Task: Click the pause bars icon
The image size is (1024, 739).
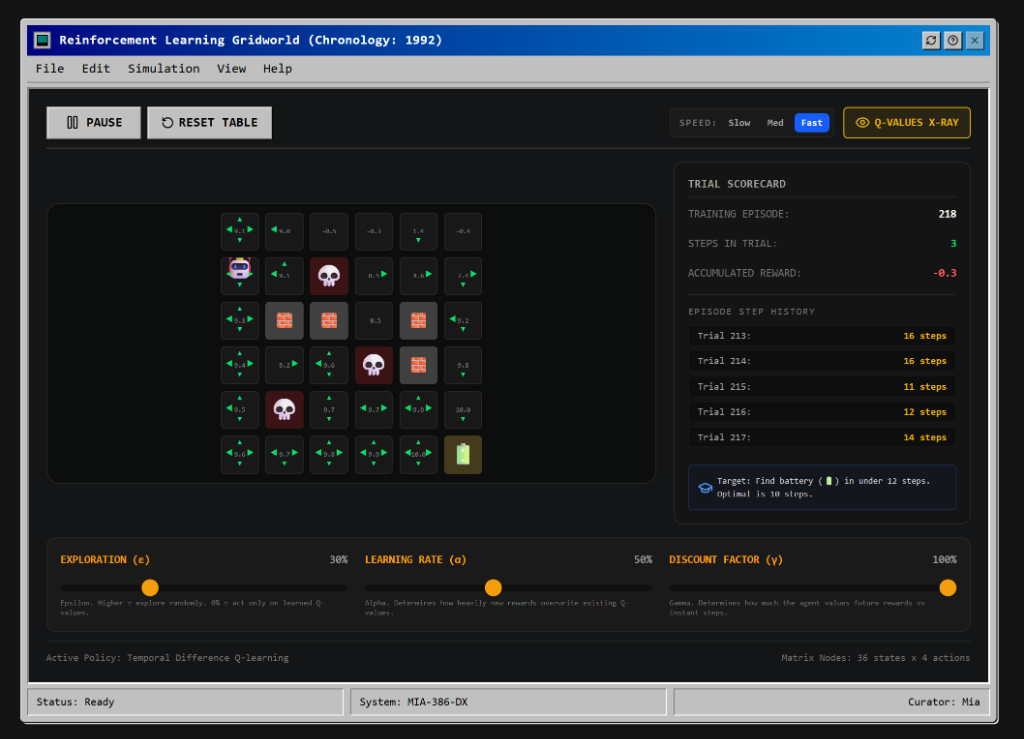Action: [72, 123]
